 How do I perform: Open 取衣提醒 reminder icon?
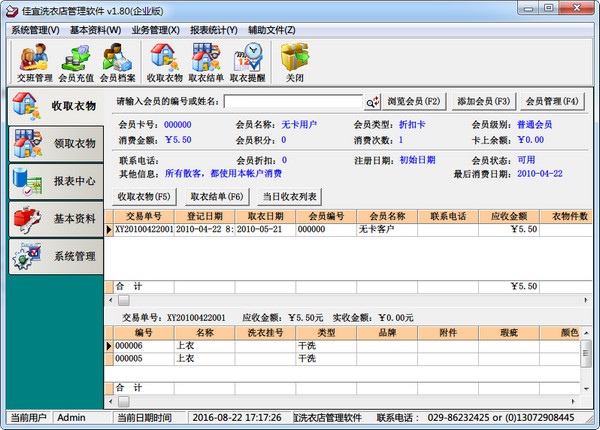(x=248, y=63)
